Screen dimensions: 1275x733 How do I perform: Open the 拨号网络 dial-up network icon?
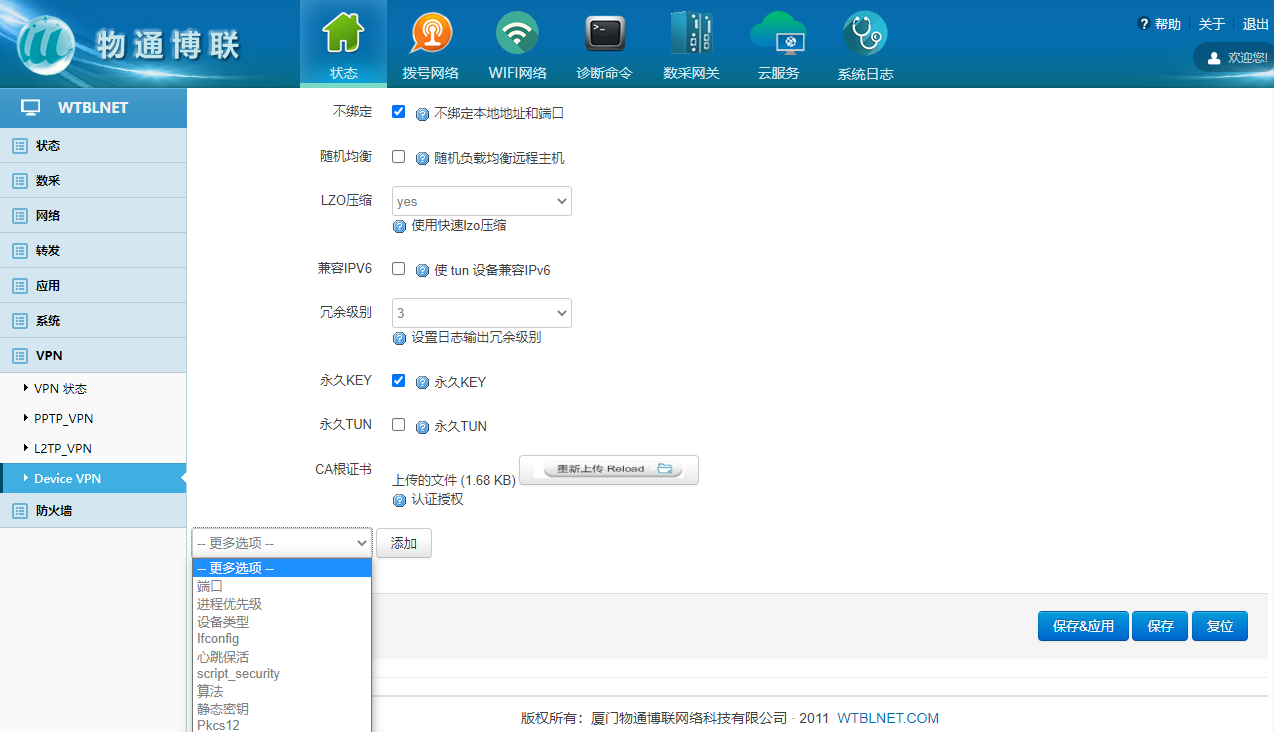pyautogui.click(x=430, y=35)
